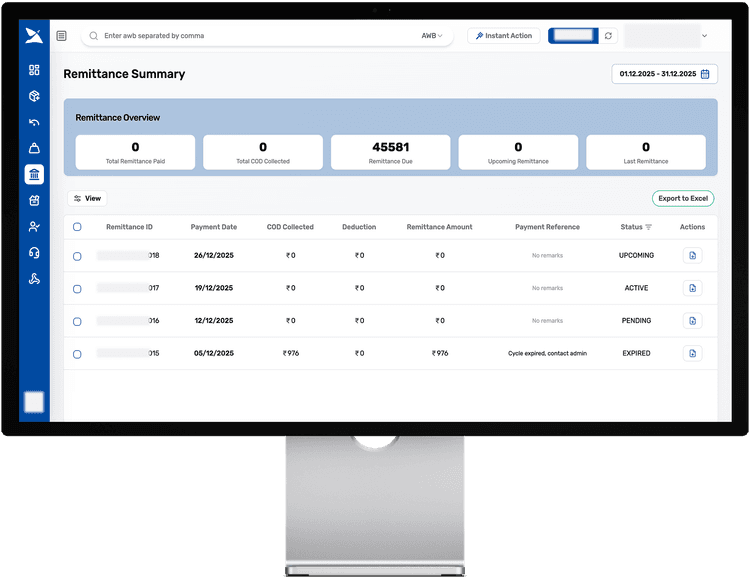The image size is (750, 578).
Task: Click the blue button beside Instant Action
Action: pos(573,36)
